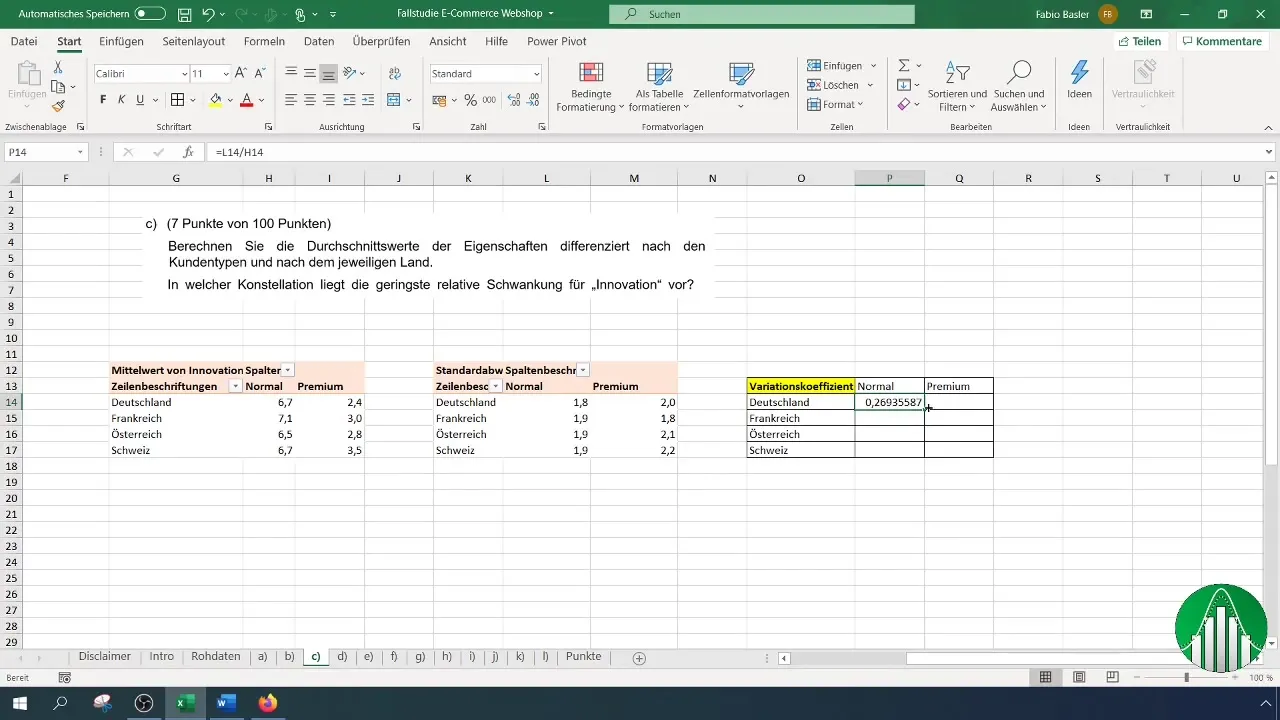Toggle Automatisches Speichern switch
The height and width of the screenshot is (720, 1280).
point(150,15)
